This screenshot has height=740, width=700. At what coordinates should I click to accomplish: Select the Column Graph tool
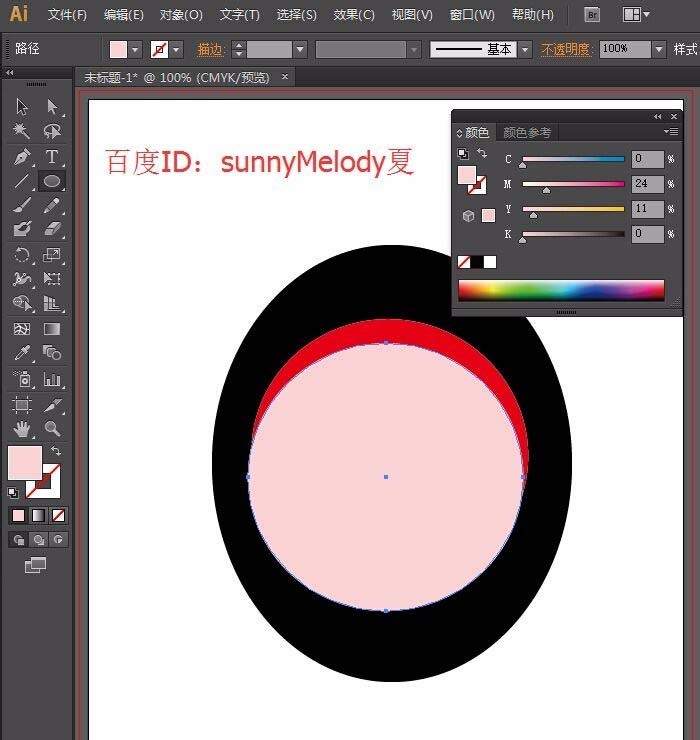(x=52, y=379)
